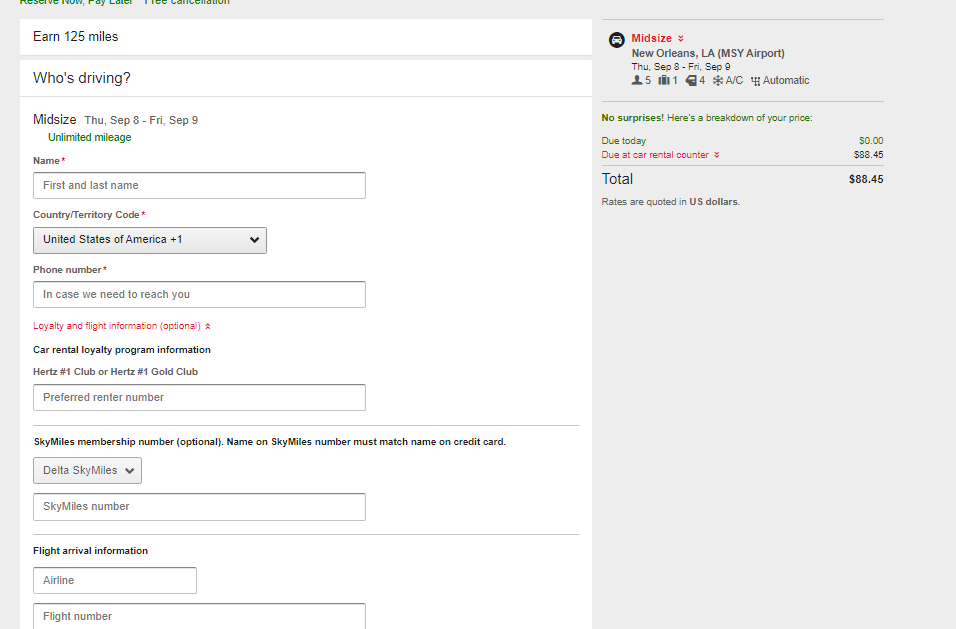Click New Orleans, LA (MSY Airport) text
This screenshot has width=956, height=629.
[708, 54]
